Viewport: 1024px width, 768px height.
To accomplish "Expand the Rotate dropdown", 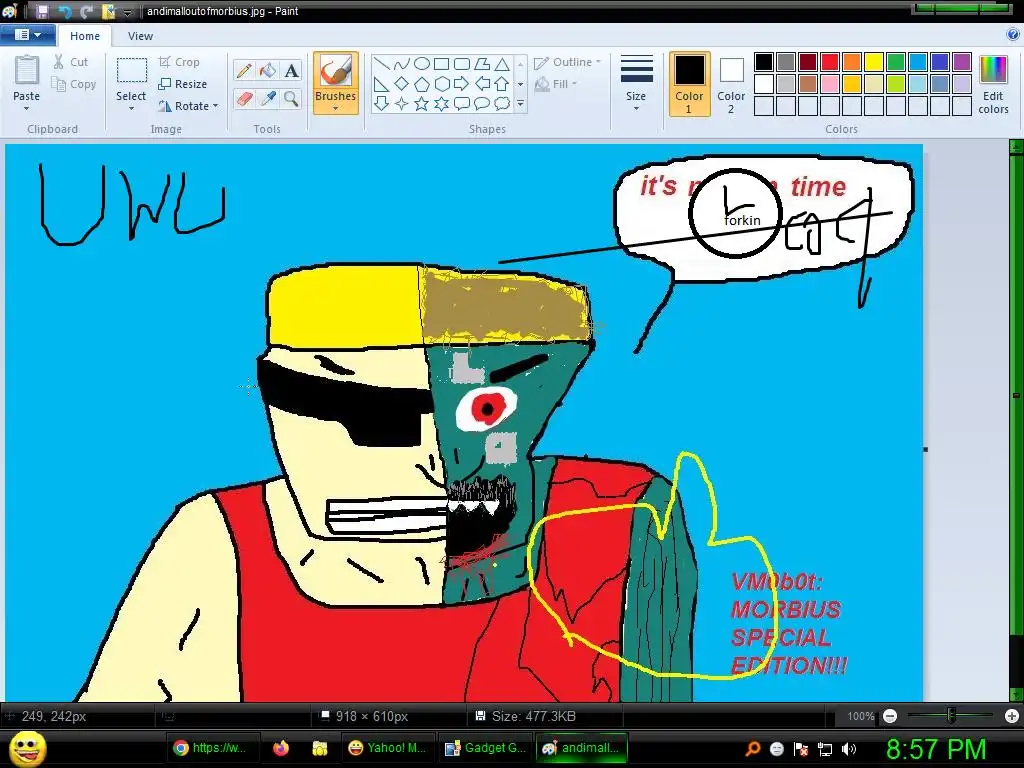I will pos(188,106).
